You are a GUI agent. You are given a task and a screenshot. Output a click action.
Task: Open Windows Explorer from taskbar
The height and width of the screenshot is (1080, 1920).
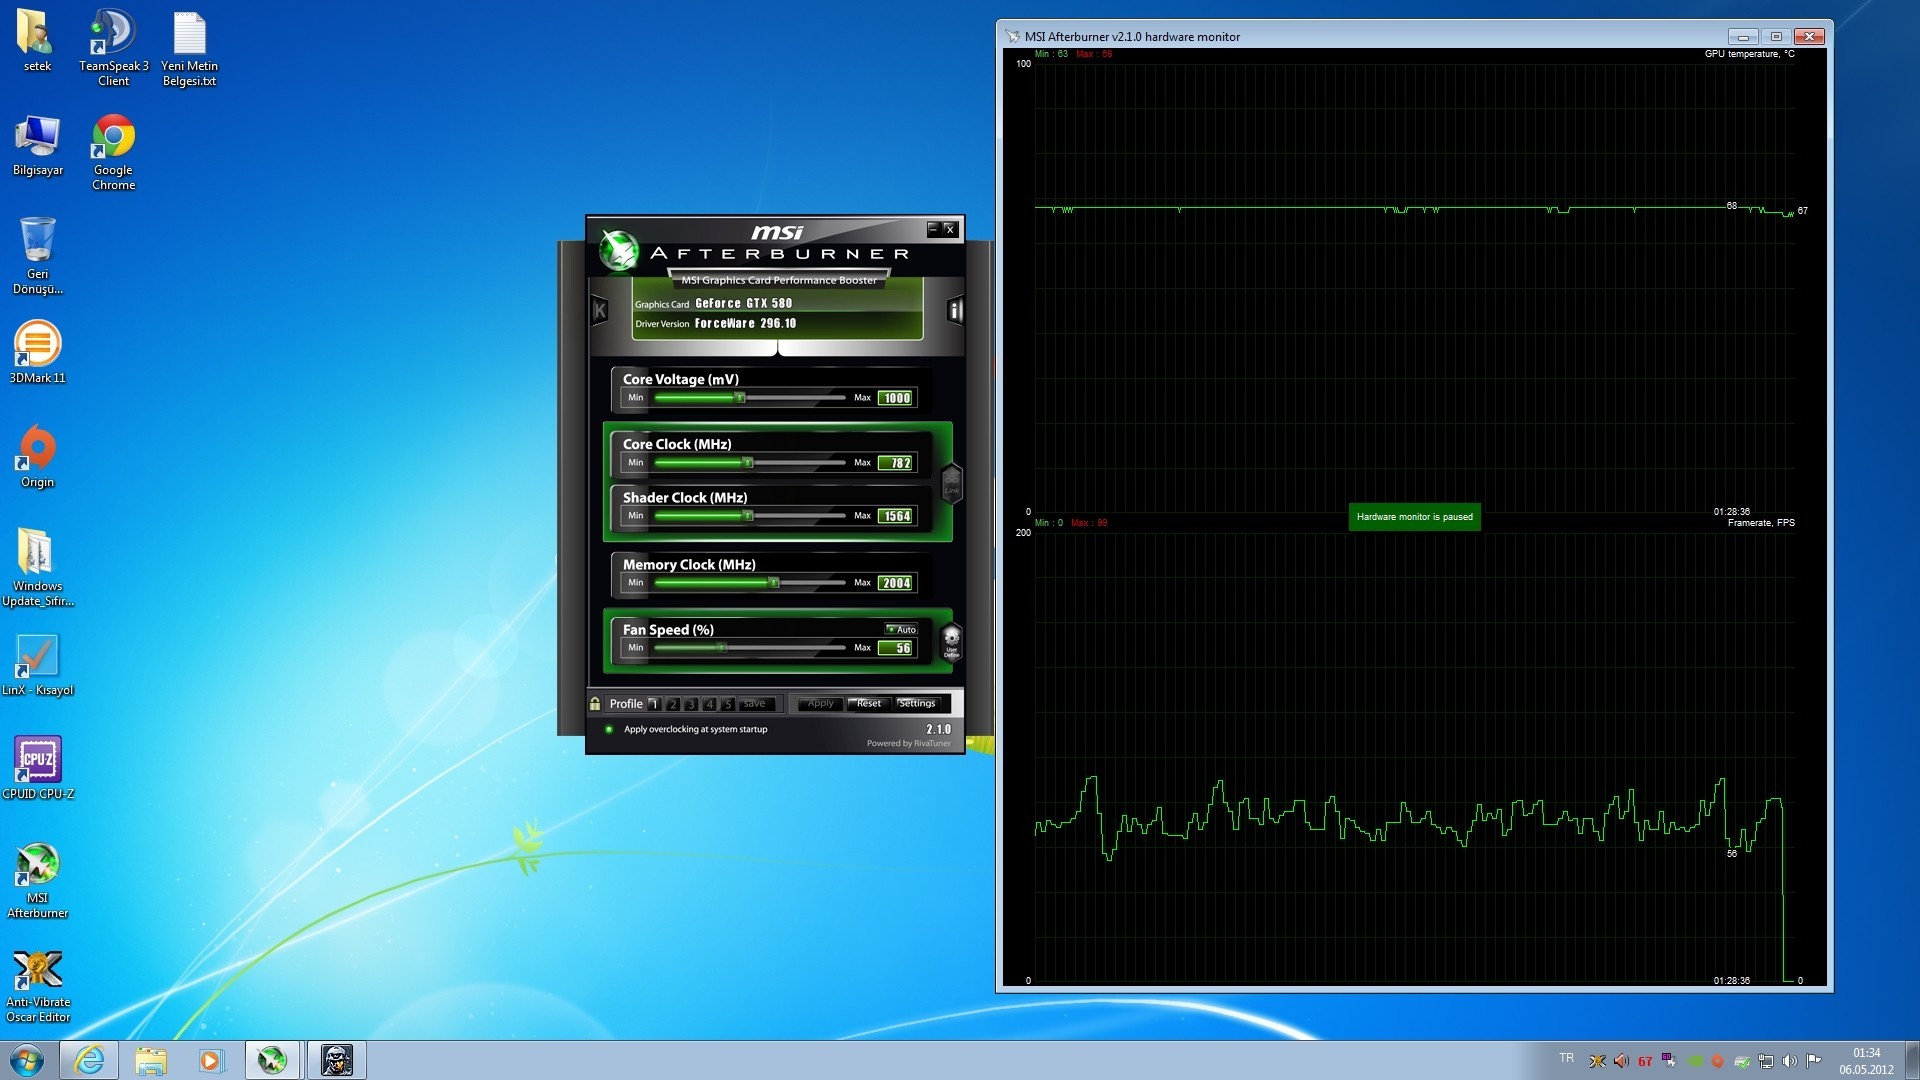tap(150, 1060)
